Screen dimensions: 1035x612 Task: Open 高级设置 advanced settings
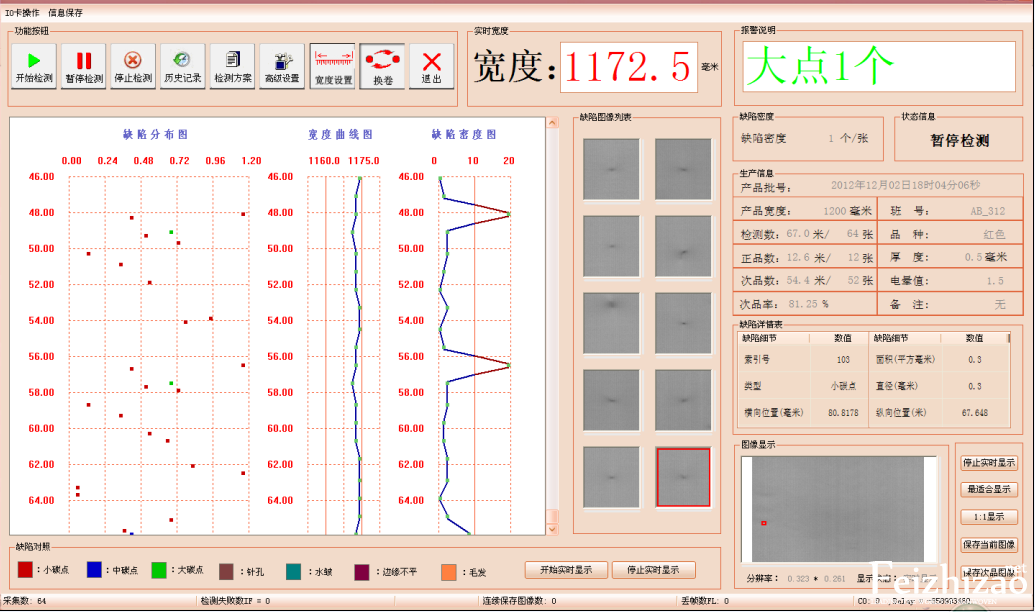click(x=282, y=66)
